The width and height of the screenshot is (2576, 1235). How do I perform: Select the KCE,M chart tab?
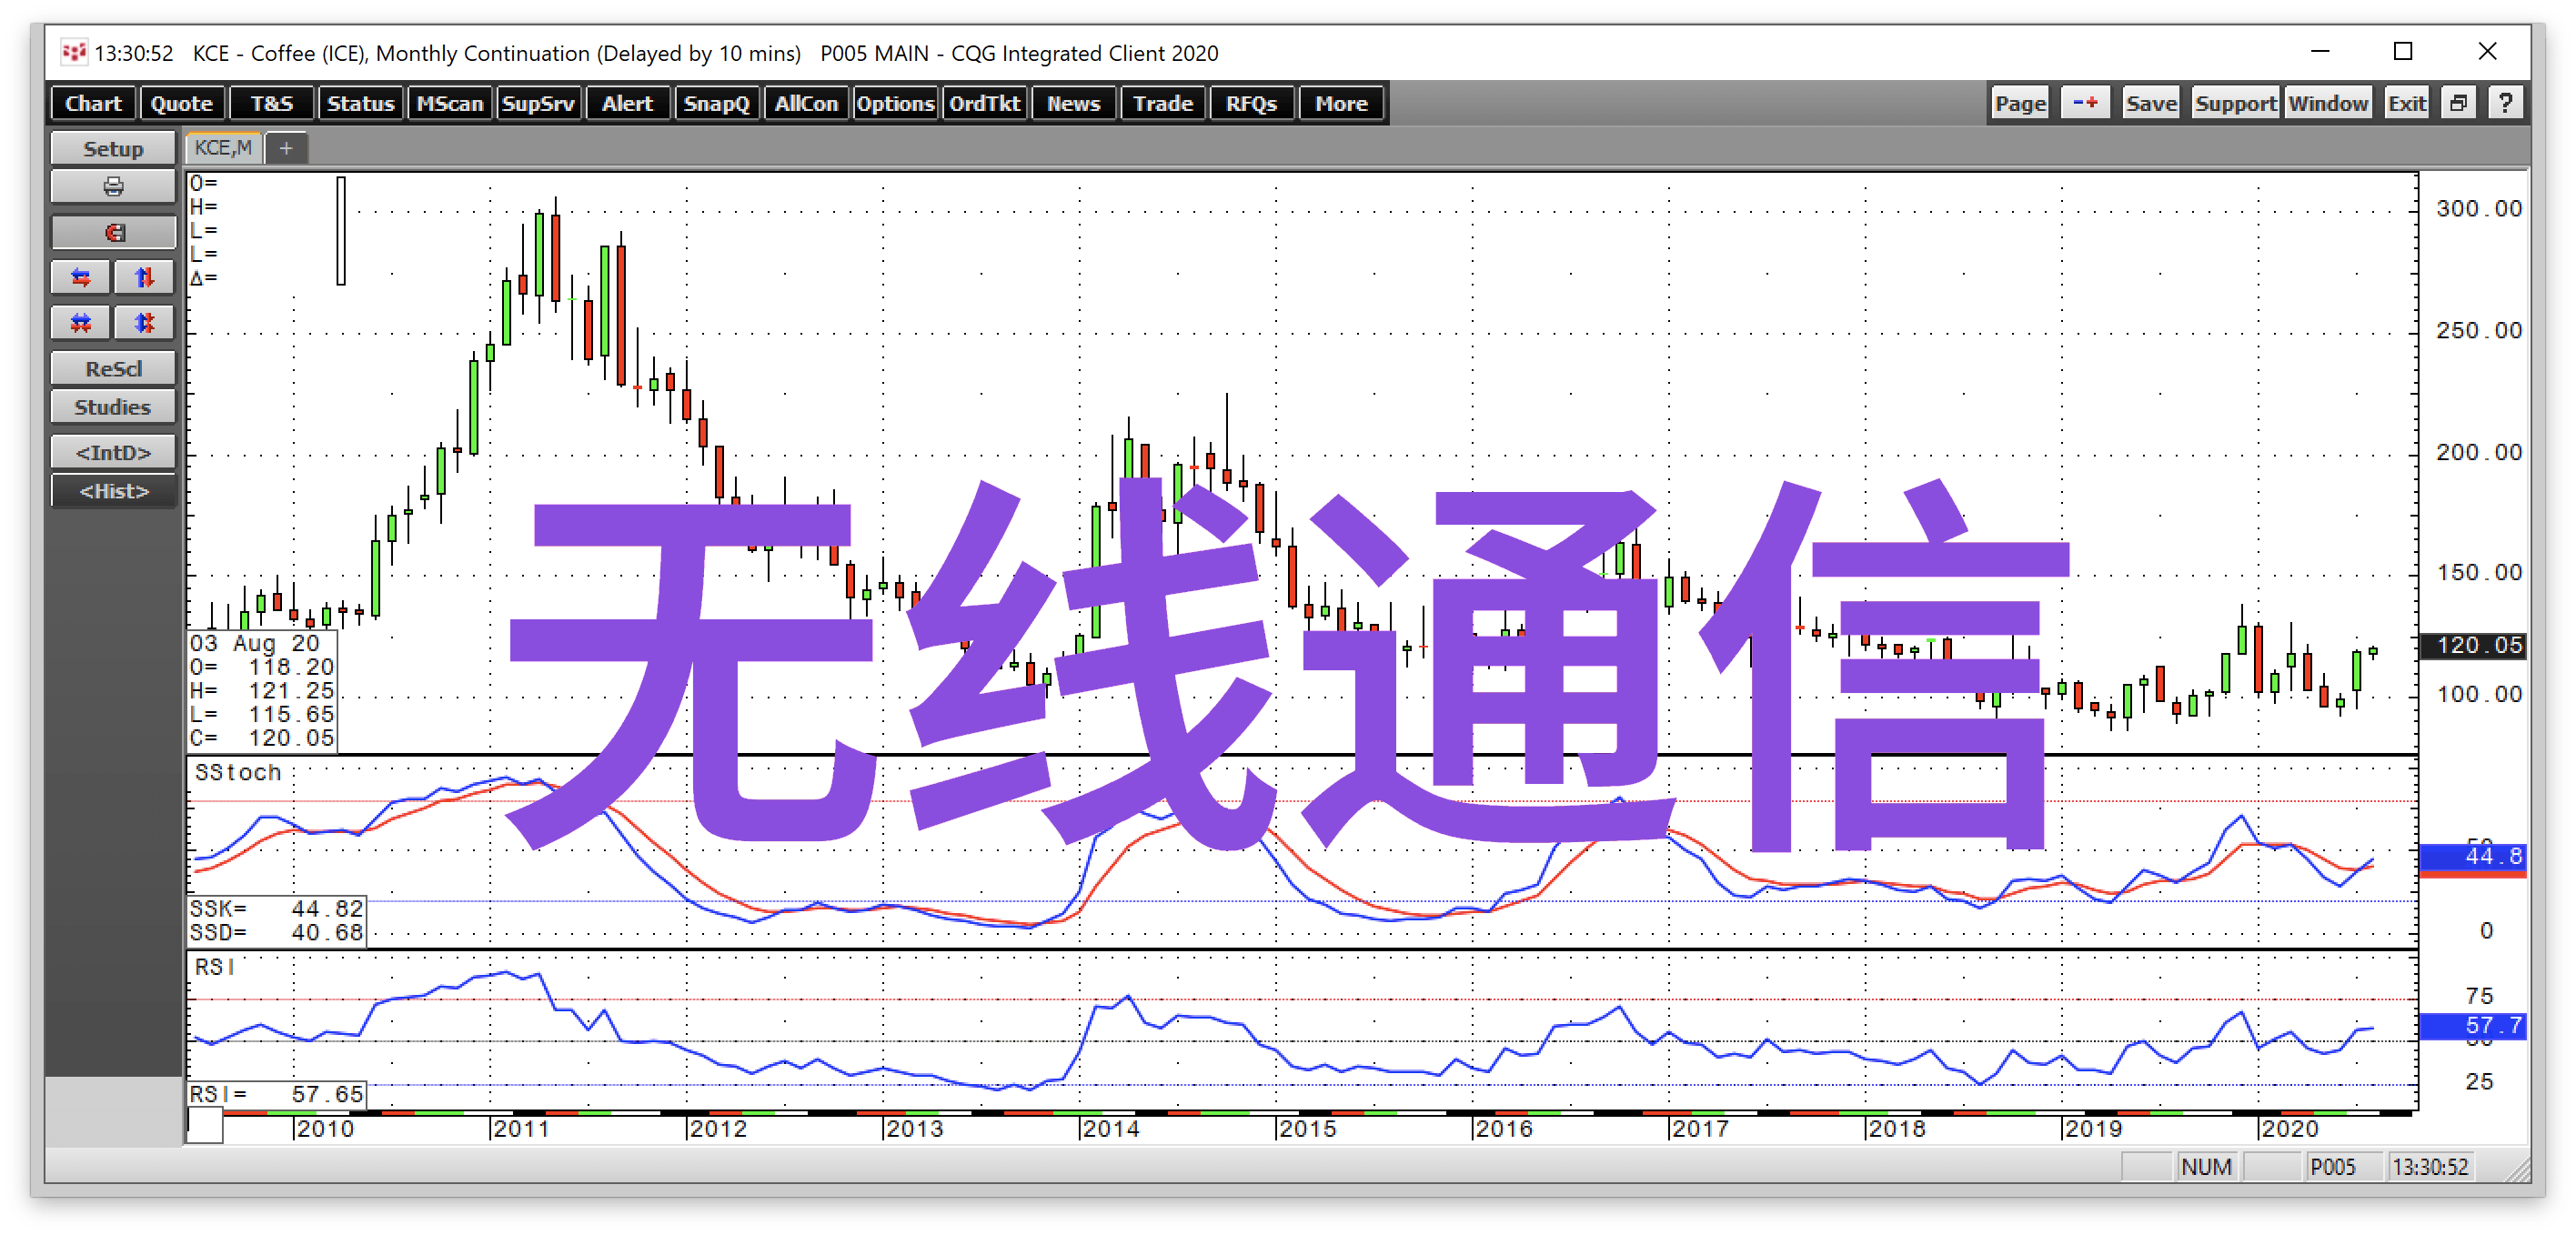[223, 149]
